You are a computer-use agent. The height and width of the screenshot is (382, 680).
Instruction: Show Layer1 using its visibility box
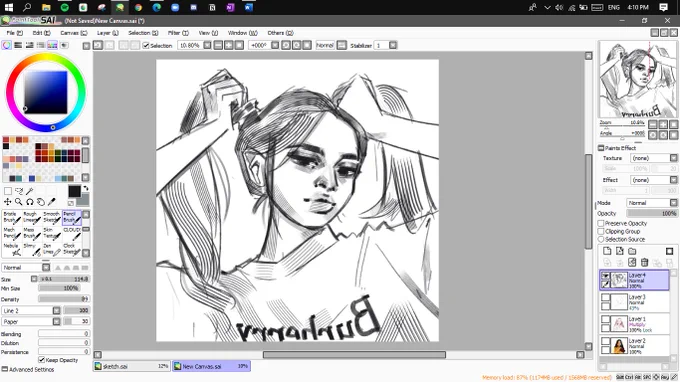tap(605, 320)
